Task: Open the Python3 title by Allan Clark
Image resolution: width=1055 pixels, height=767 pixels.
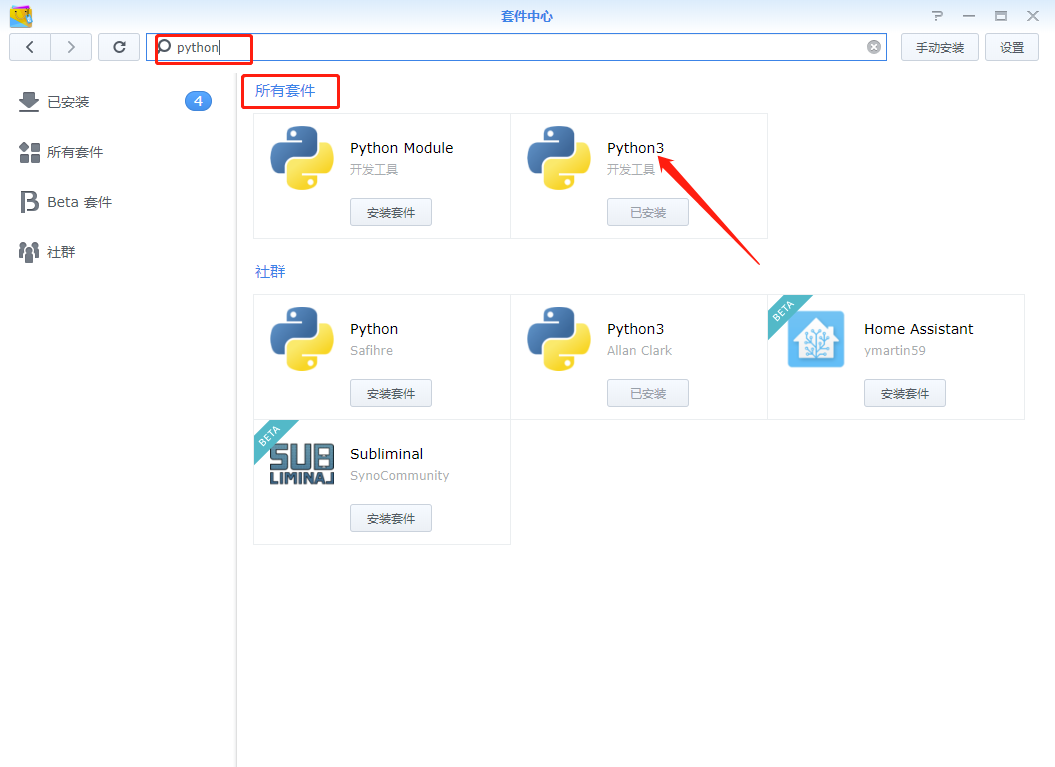Action: pyautogui.click(x=635, y=329)
